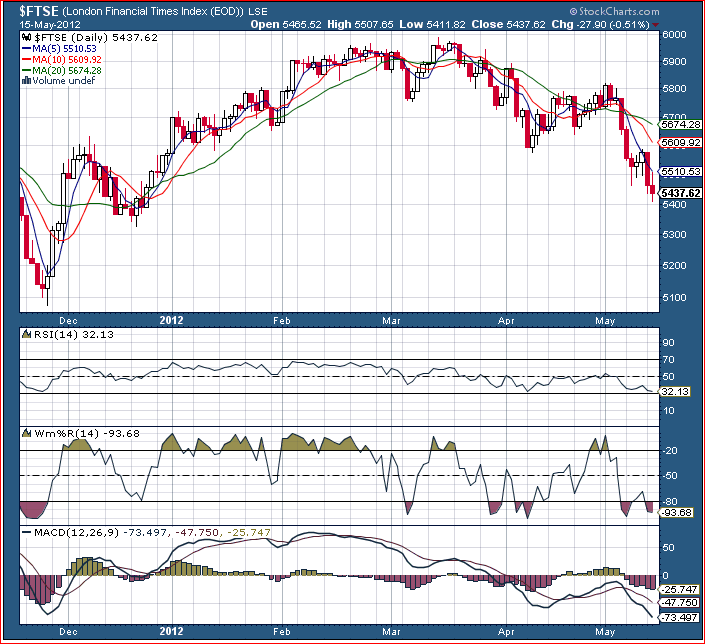Screen dimensions: 705x644
Task: Click the MA(20) 5674.28 legend entry
Action: pyautogui.click(x=67, y=70)
